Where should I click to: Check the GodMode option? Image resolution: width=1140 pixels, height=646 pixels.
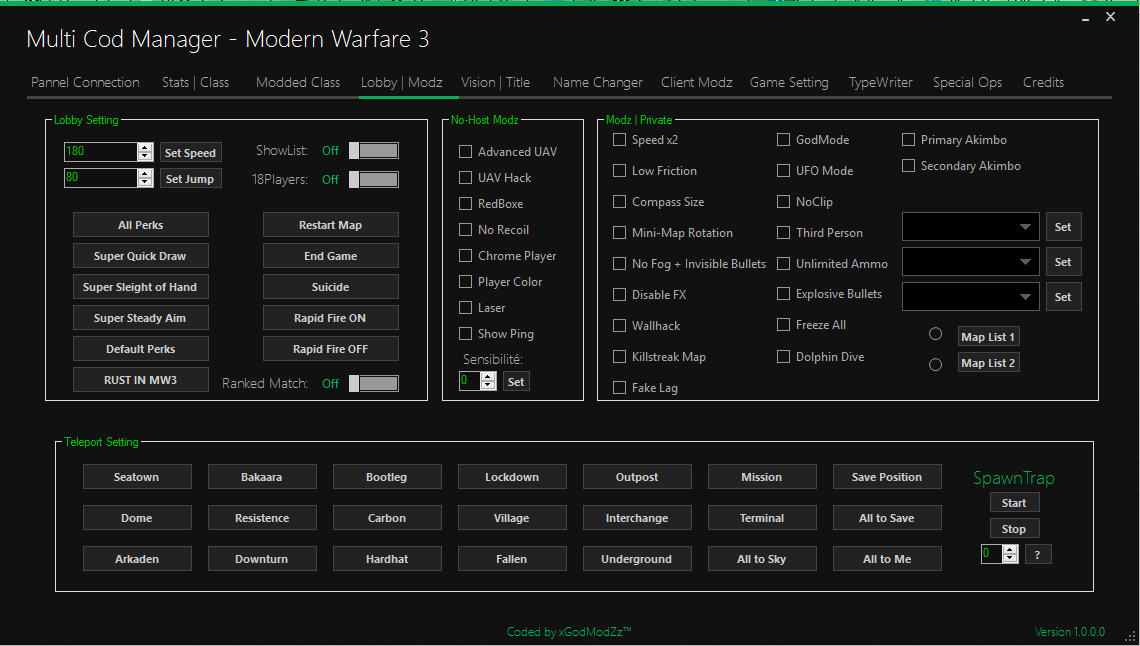[783, 140]
